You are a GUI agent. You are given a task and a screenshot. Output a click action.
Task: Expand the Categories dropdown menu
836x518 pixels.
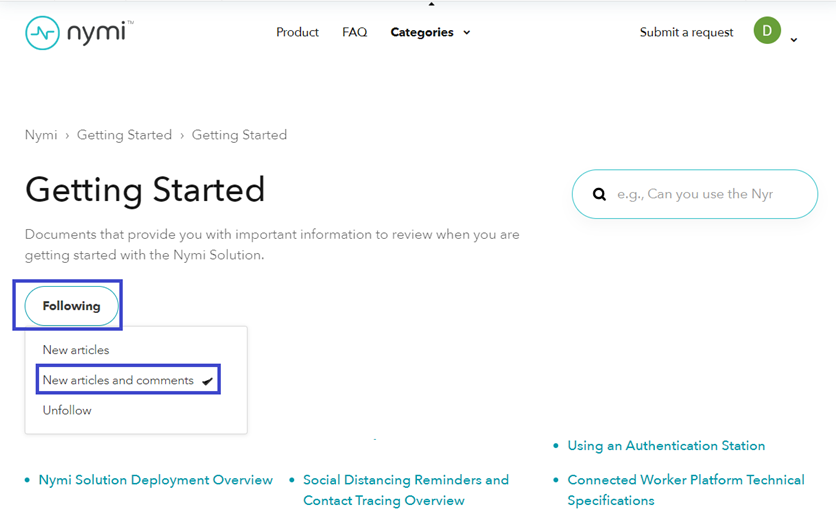click(x=430, y=33)
